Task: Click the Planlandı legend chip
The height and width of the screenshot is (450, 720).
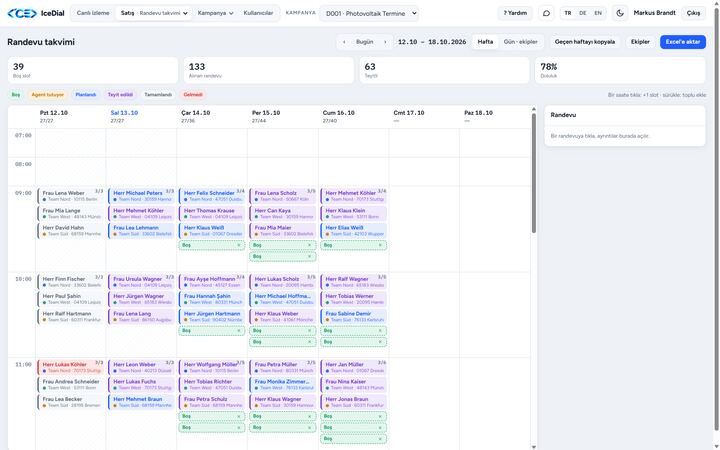Action: point(86,95)
